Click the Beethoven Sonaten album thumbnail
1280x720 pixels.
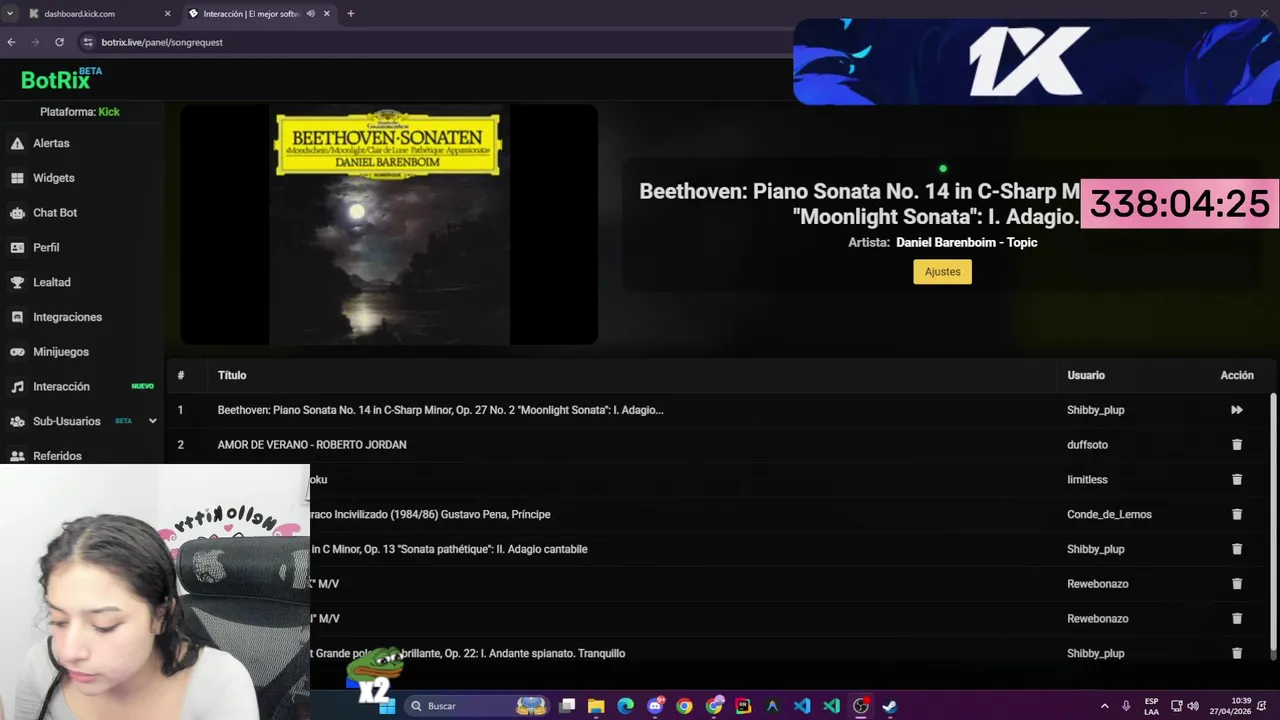(389, 225)
